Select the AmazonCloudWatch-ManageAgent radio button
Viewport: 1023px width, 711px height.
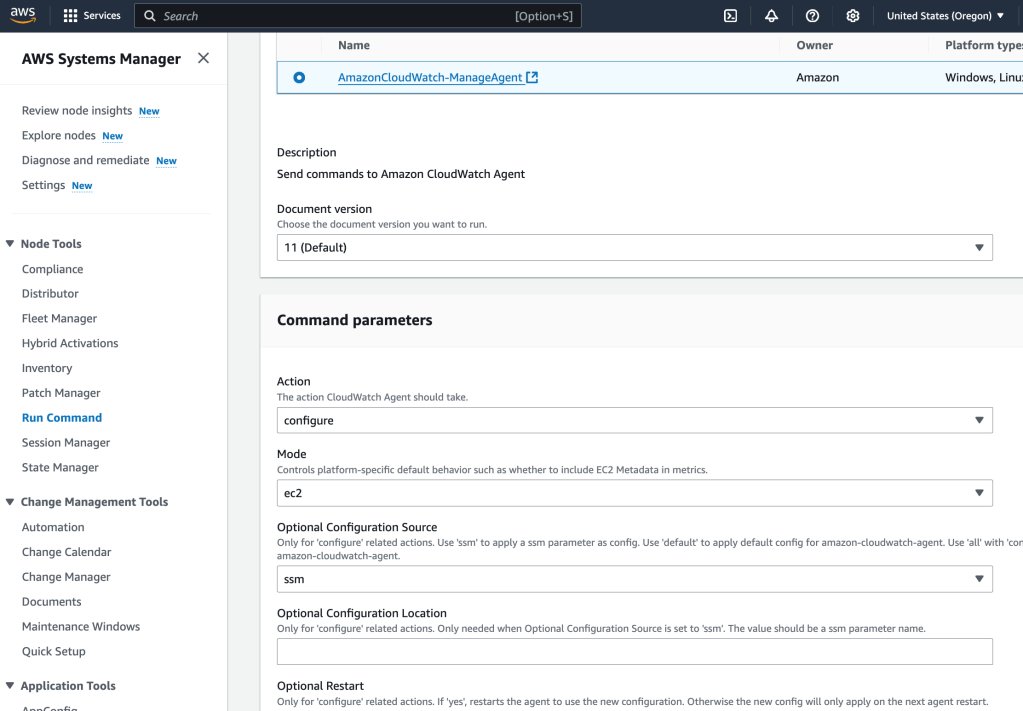[x=299, y=77]
